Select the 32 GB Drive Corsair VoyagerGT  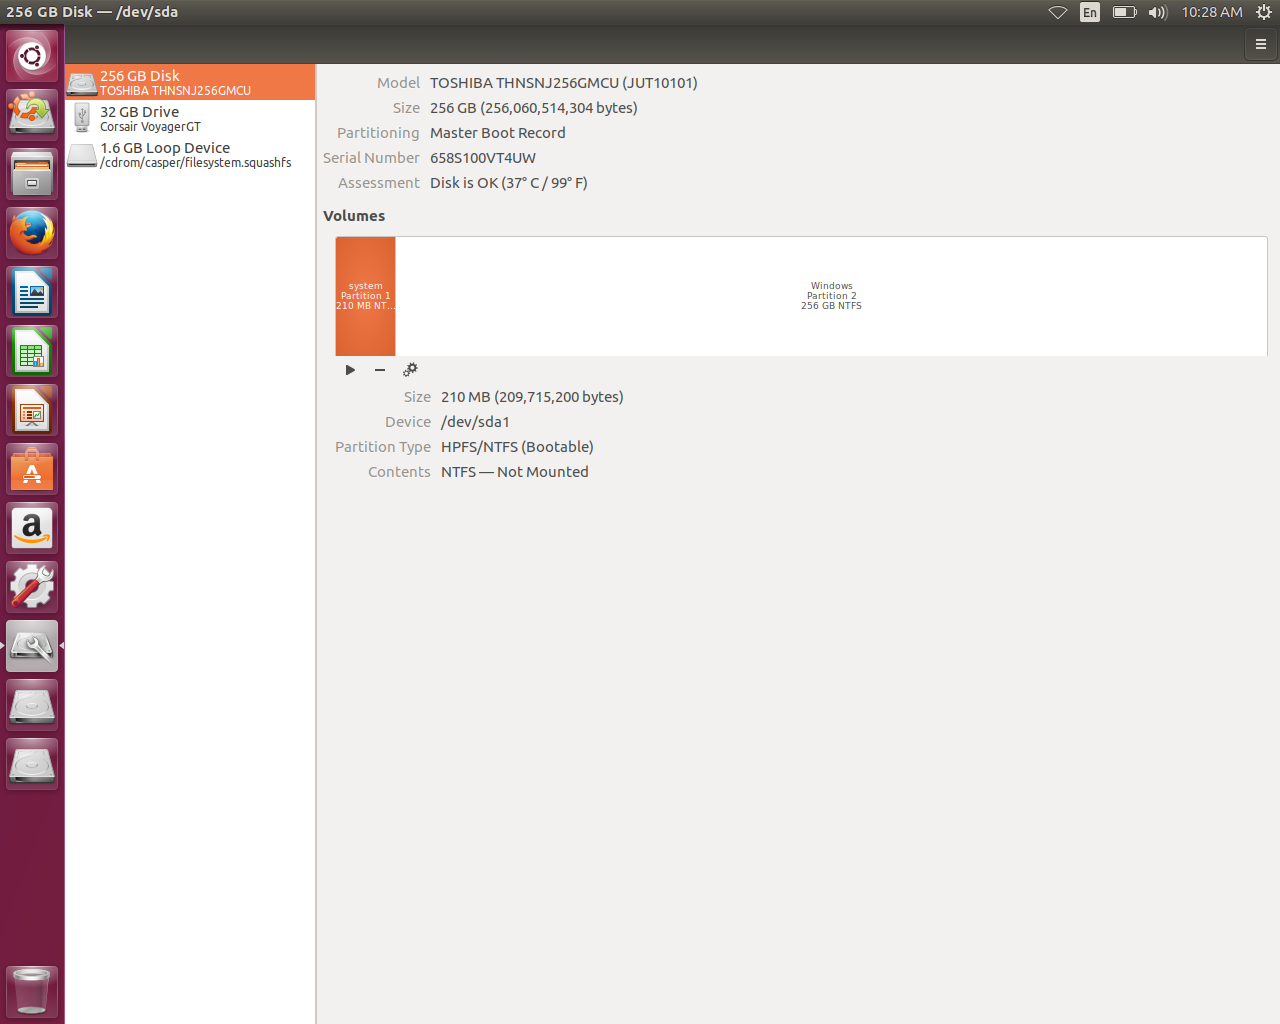click(x=190, y=119)
